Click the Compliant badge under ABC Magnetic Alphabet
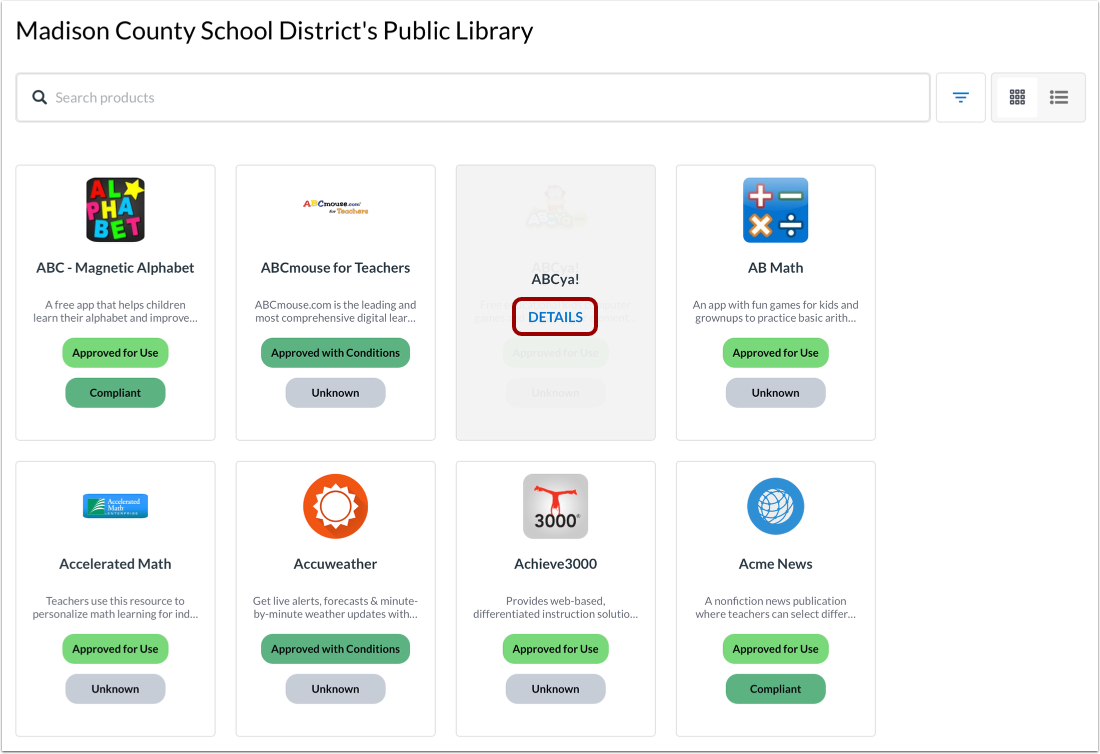This screenshot has height=754, width=1100. [115, 393]
